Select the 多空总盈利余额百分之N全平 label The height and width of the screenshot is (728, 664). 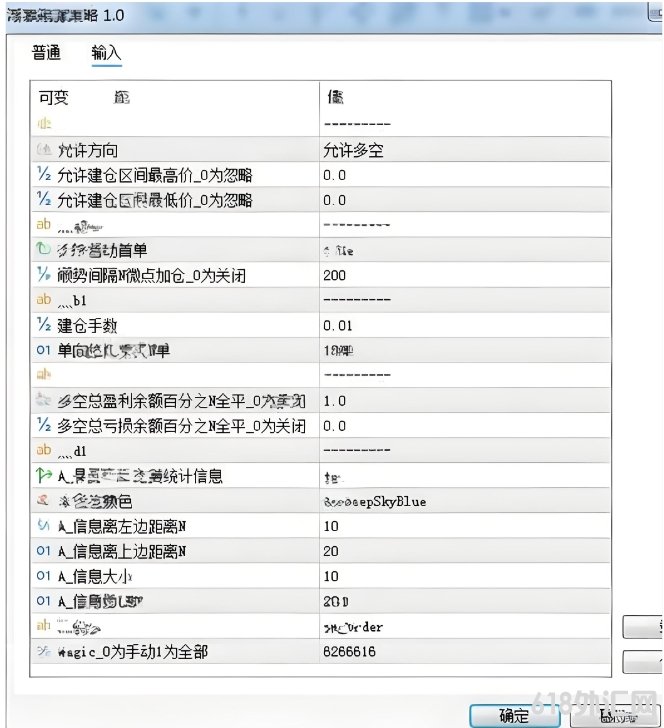(x=182, y=401)
